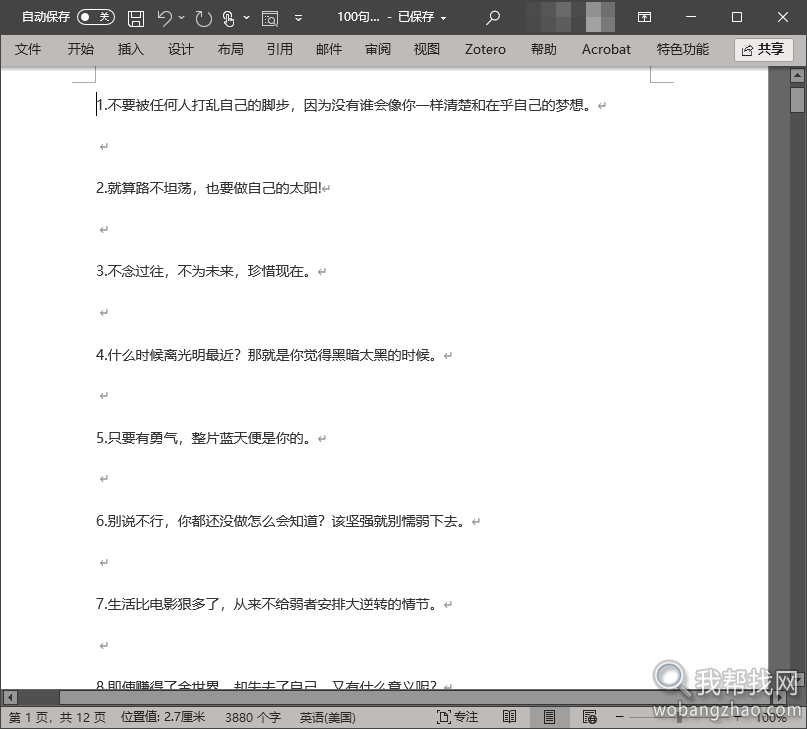Click the horizontal scrollbar track thumb
This screenshot has height=729, width=807.
[x=414, y=698]
